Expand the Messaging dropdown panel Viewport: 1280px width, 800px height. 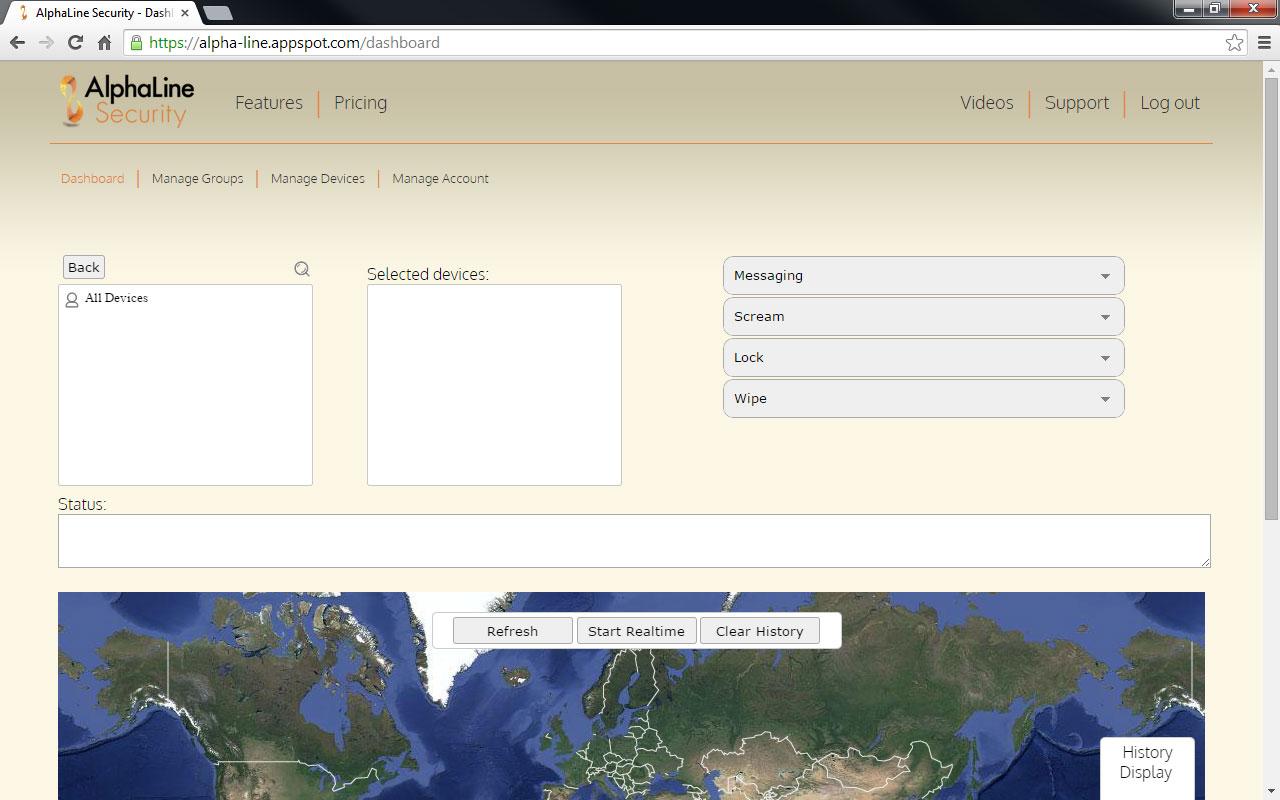(x=923, y=275)
